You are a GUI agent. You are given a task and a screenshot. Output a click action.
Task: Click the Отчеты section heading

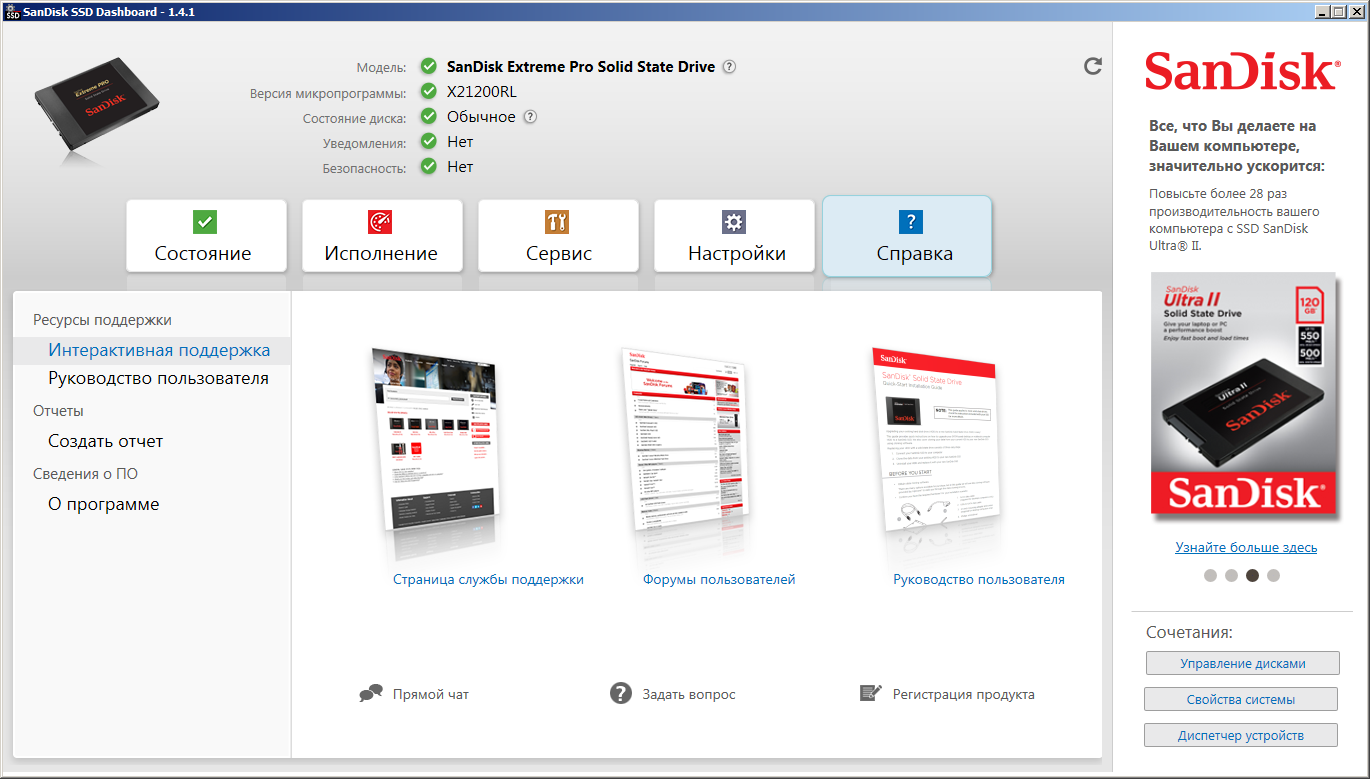(x=58, y=411)
